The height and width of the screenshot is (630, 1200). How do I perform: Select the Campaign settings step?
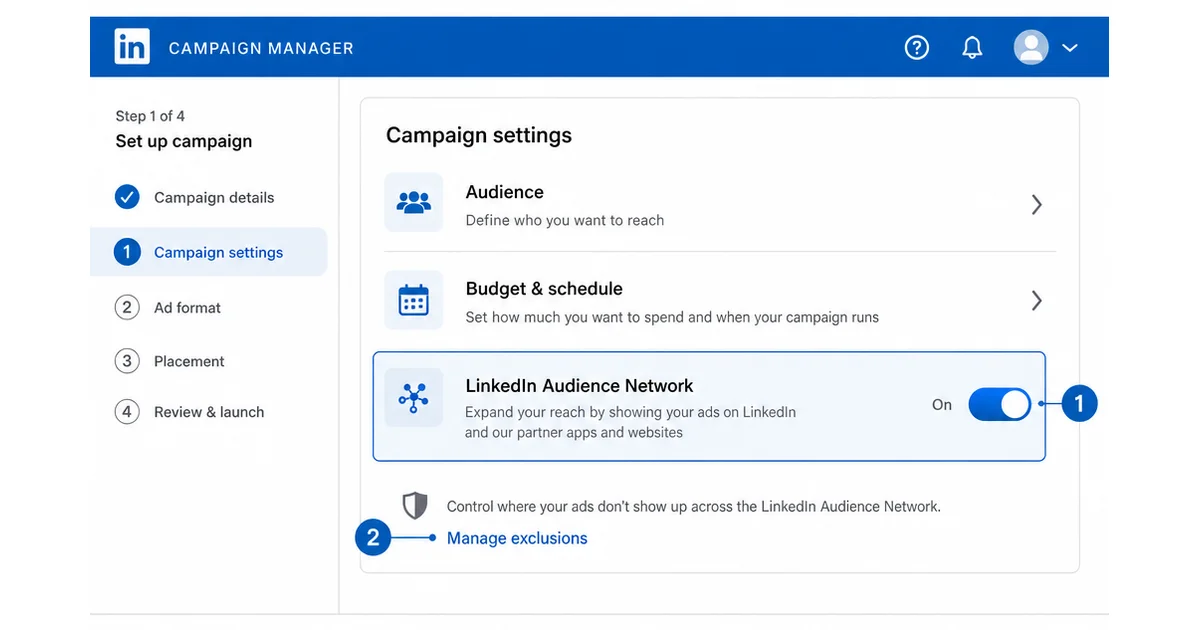pos(209,252)
